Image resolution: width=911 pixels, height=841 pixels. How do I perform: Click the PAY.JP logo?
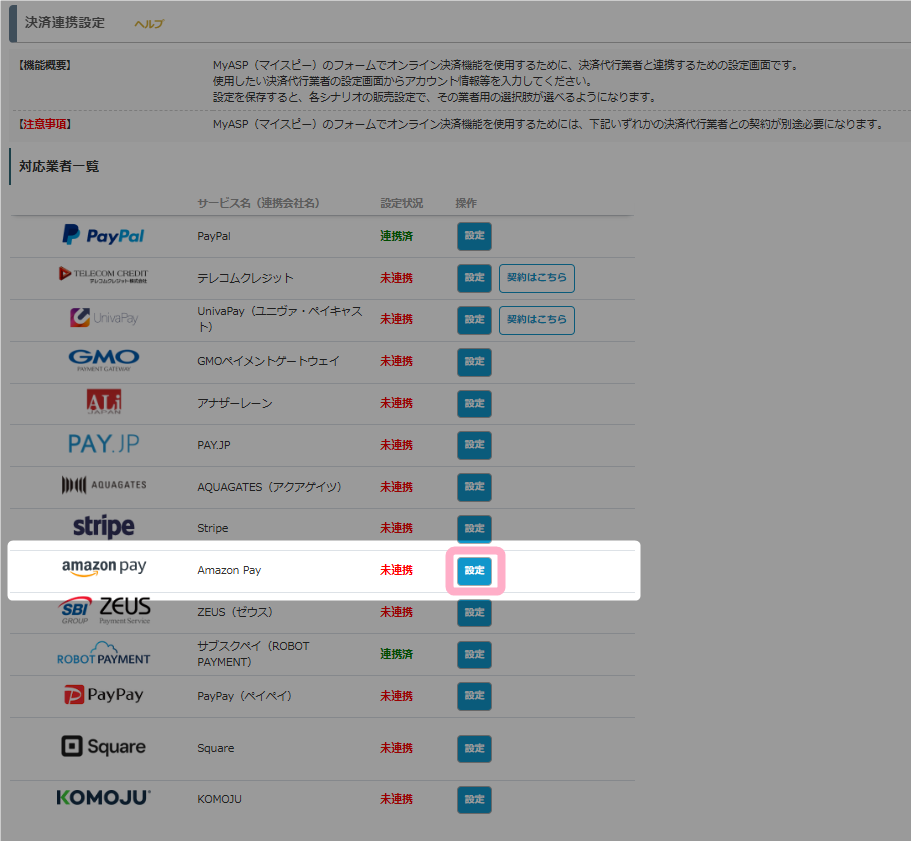pos(103,444)
